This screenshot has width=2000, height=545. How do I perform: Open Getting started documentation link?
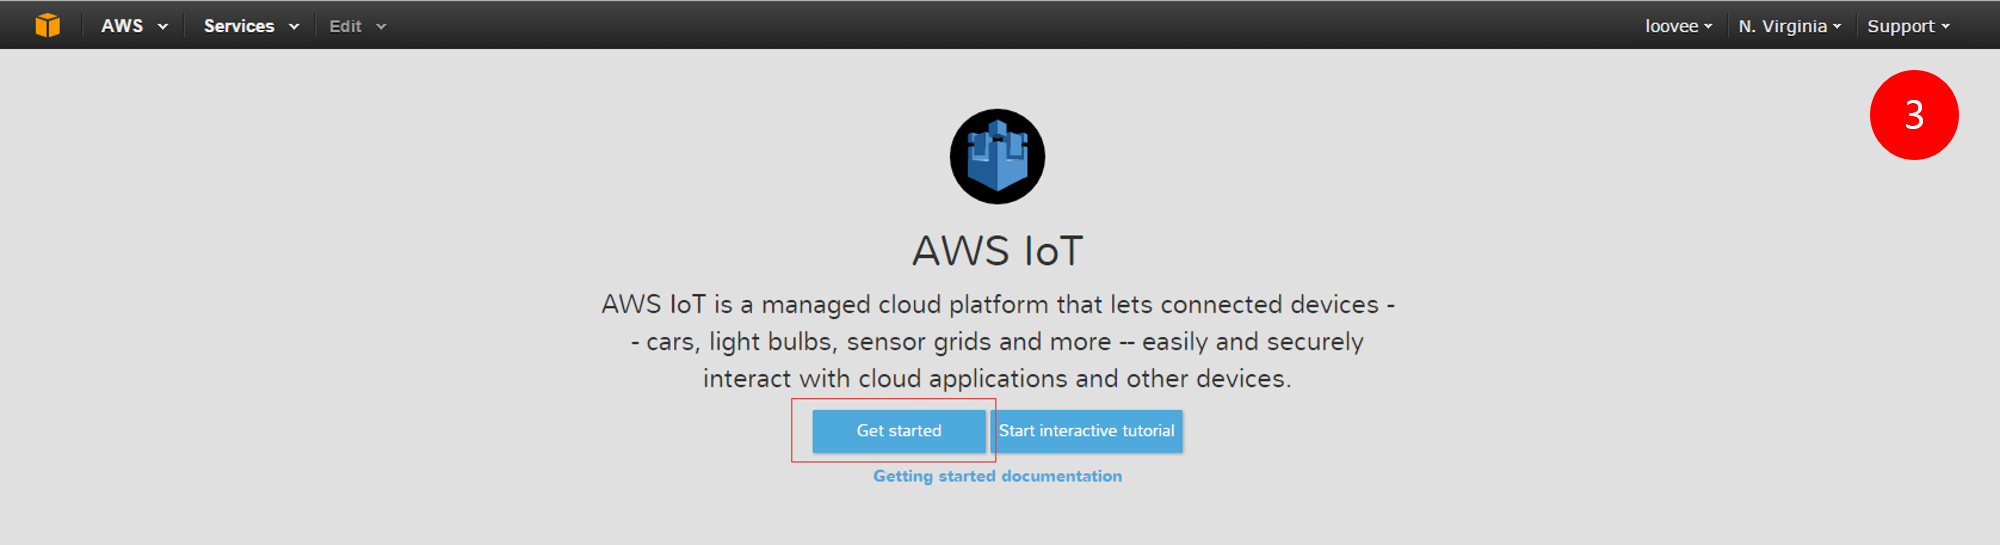click(997, 476)
